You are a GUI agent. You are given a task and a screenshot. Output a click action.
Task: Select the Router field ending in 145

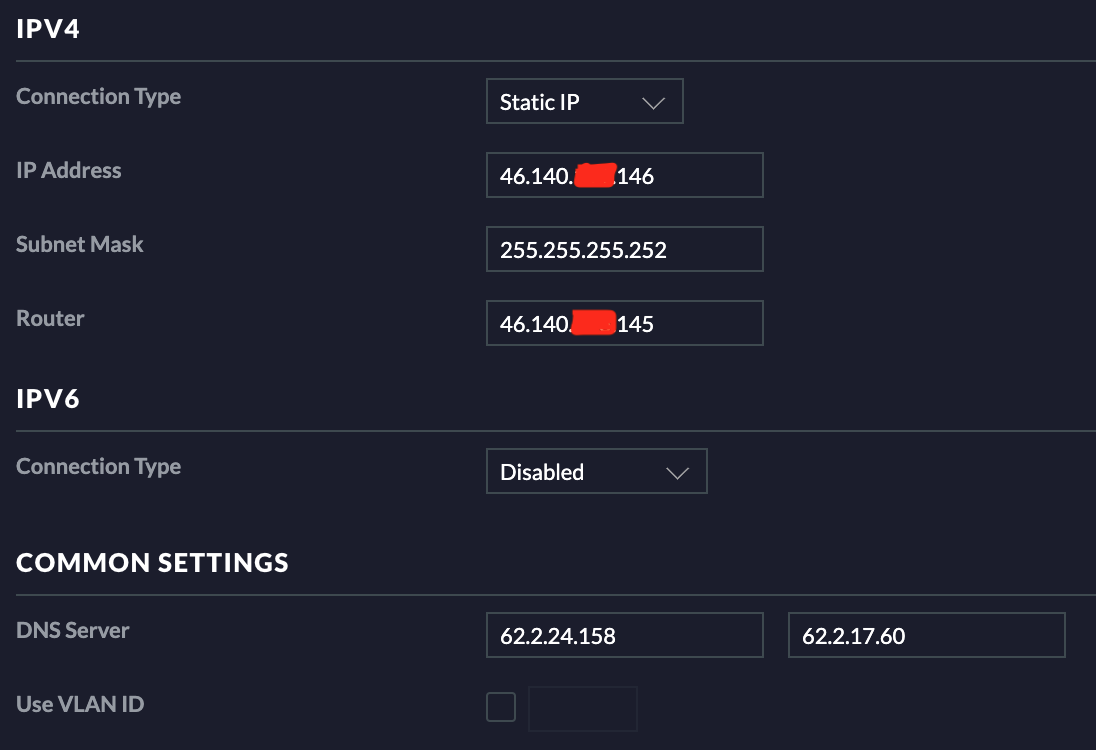(624, 324)
